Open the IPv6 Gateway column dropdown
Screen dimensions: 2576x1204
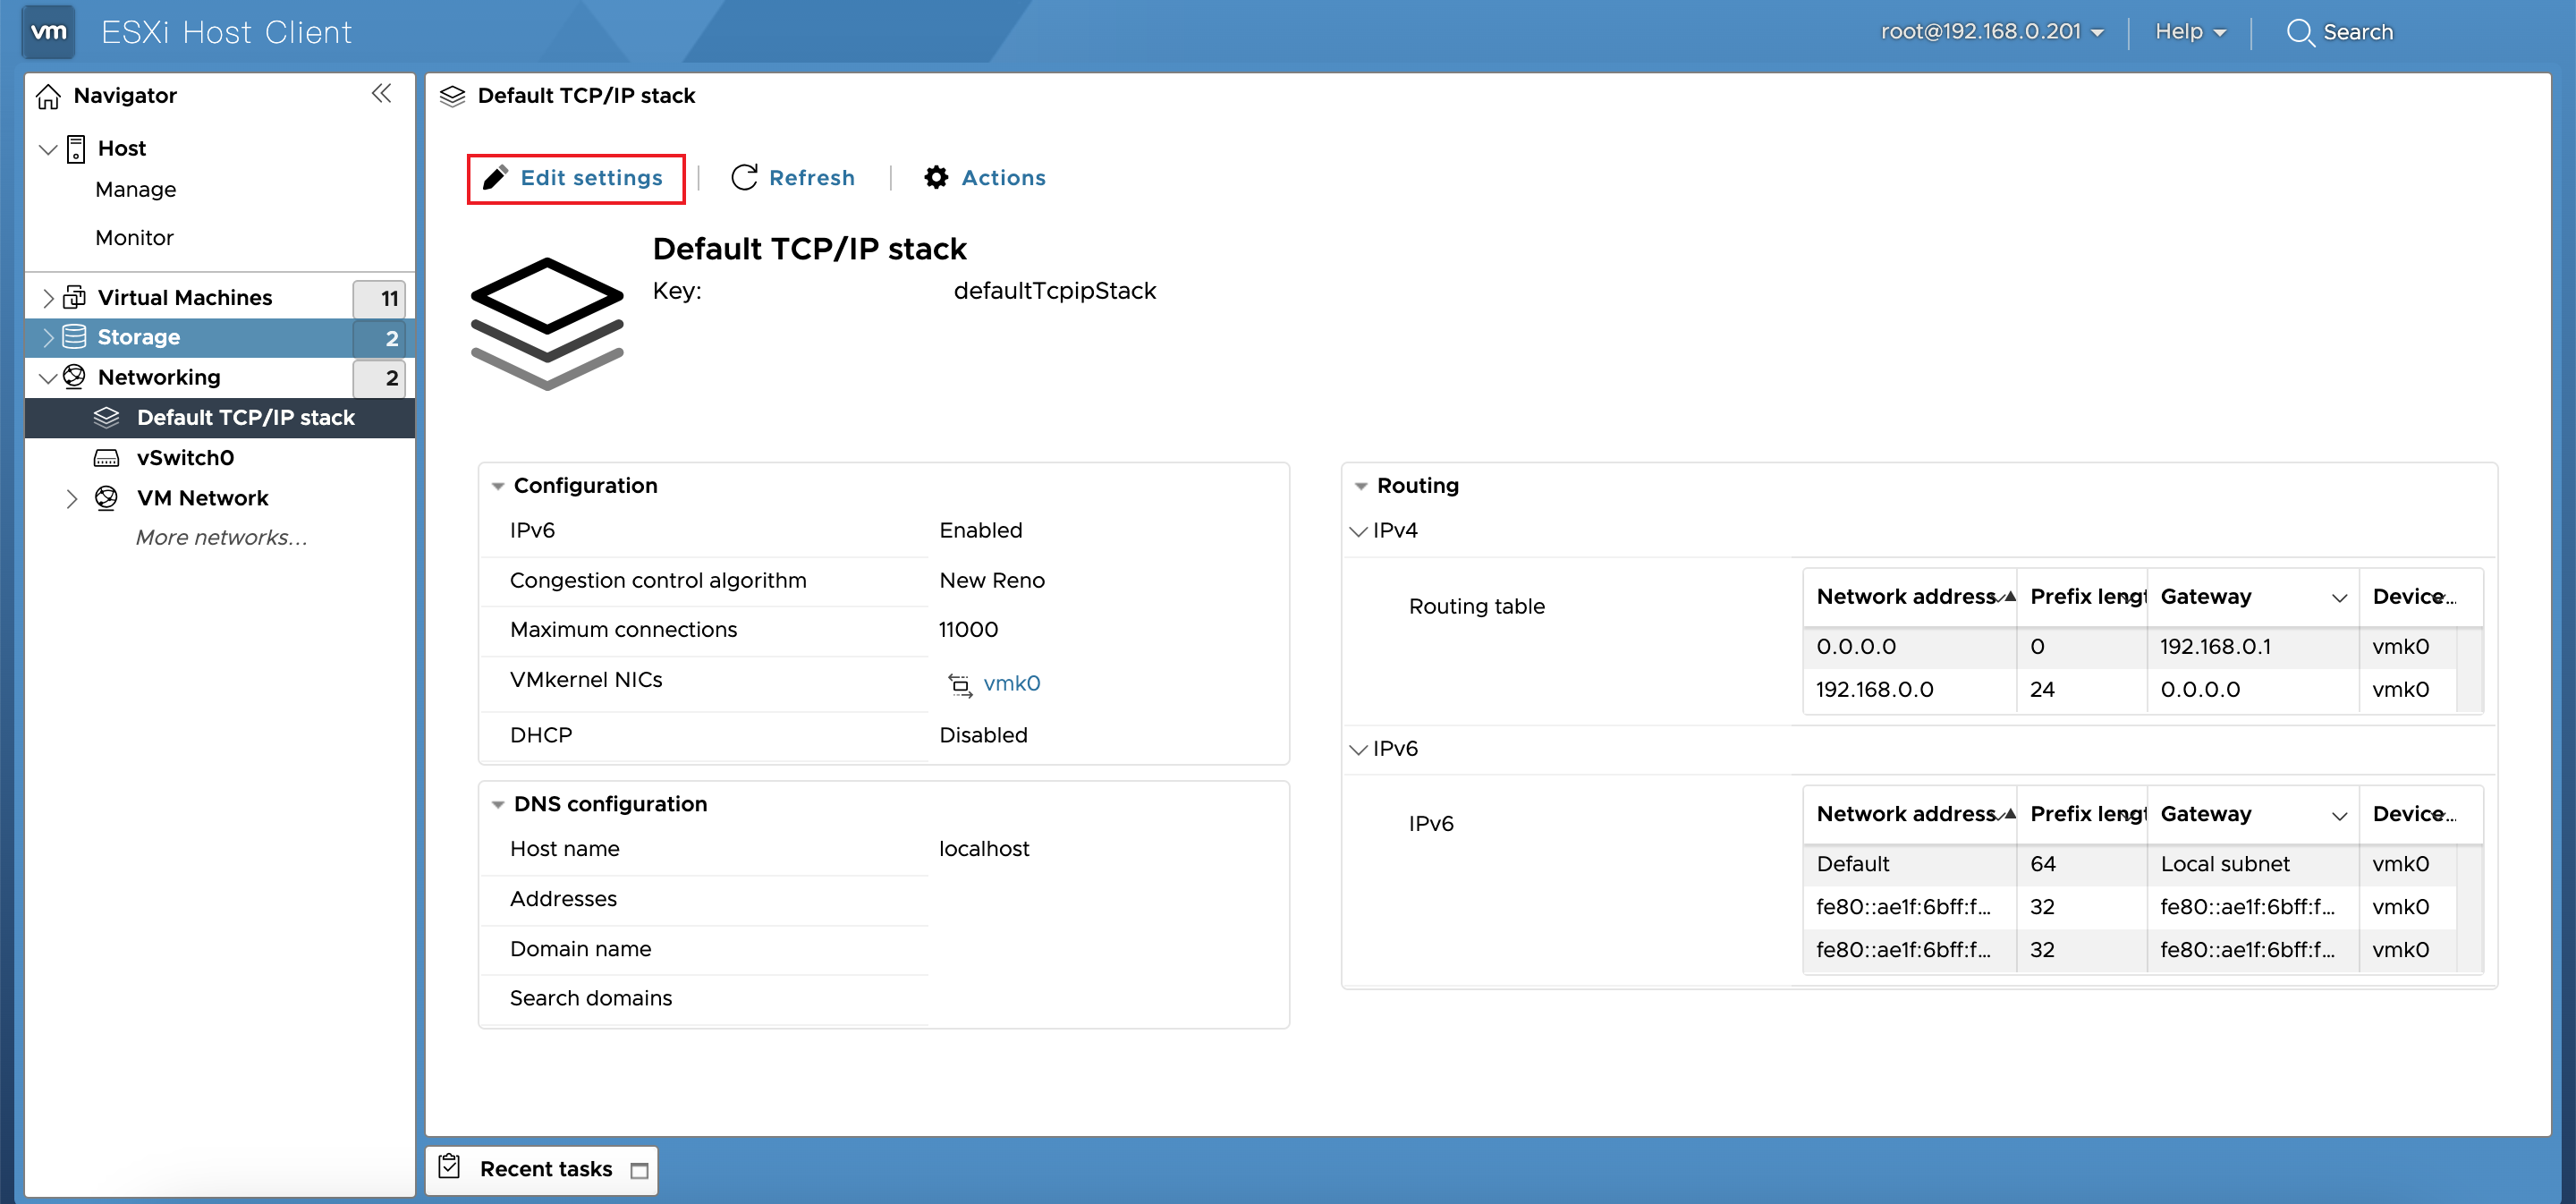click(x=2339, y=815)
